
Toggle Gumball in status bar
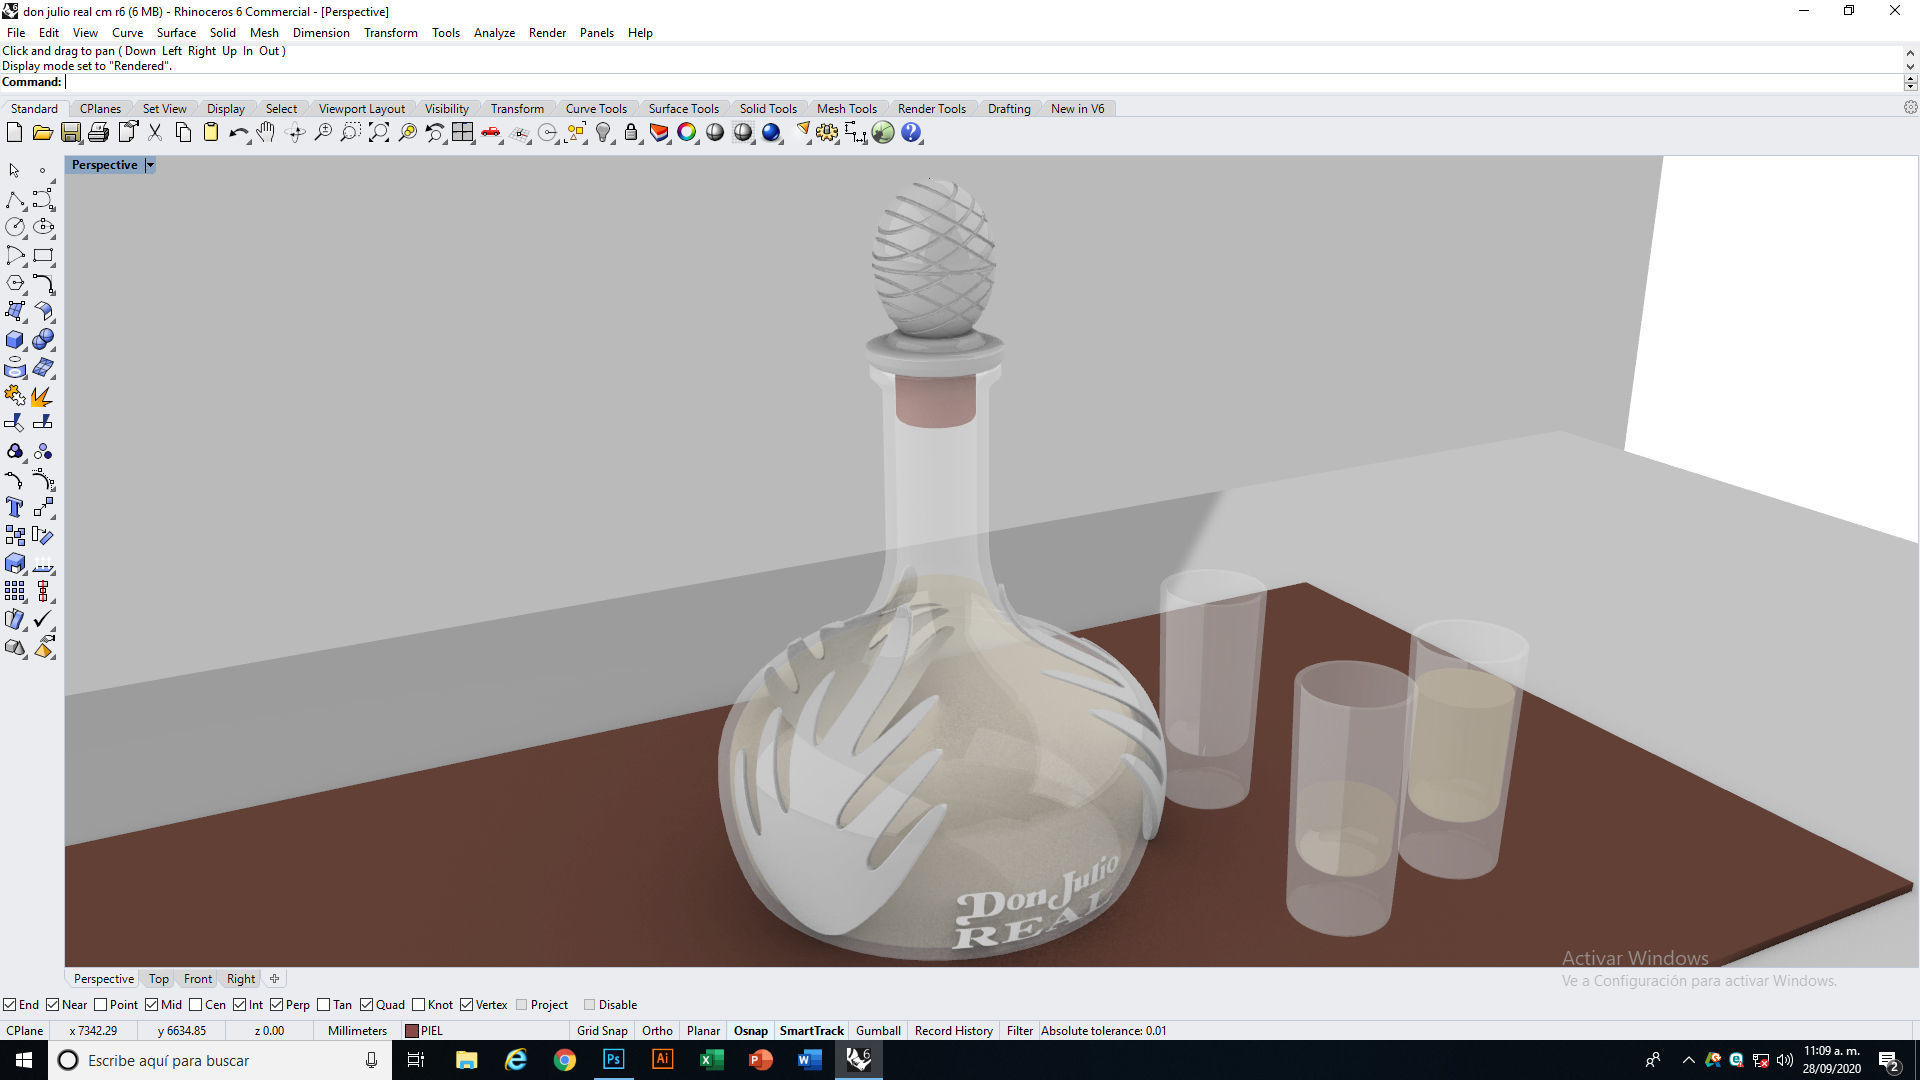[878, 1030]
